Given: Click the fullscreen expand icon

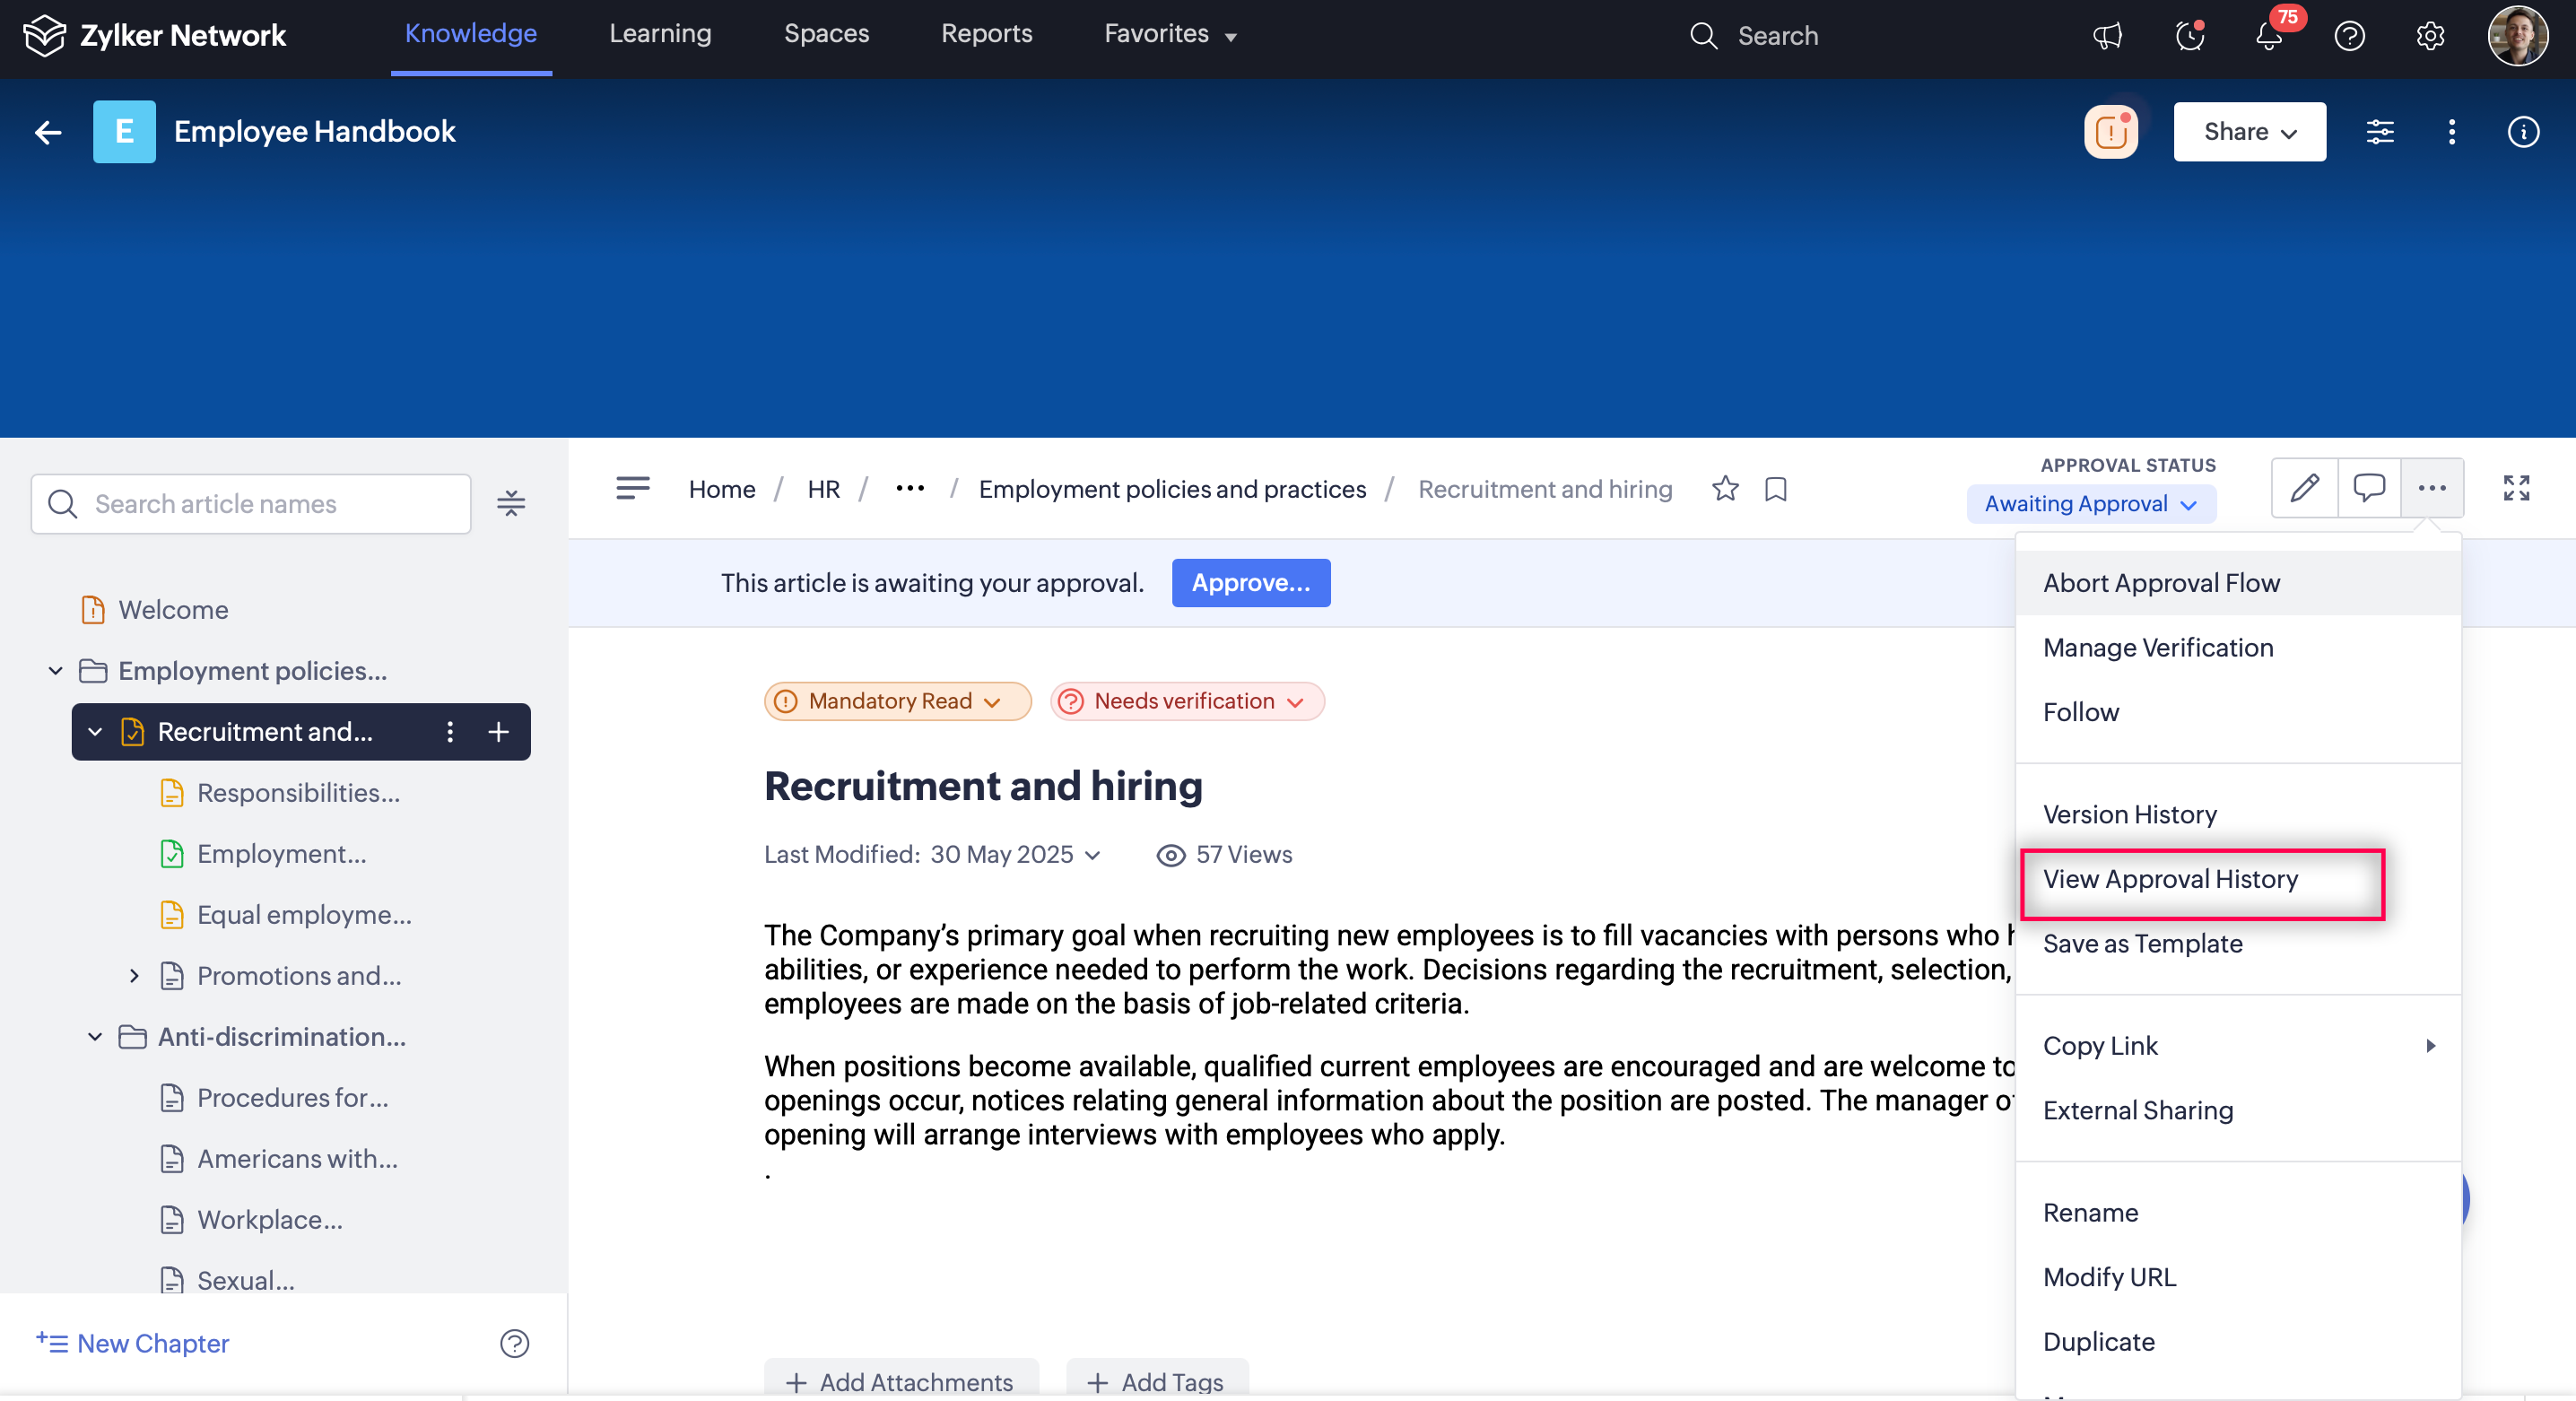Looking at the screenshot, I should [x=2516, y=488].
